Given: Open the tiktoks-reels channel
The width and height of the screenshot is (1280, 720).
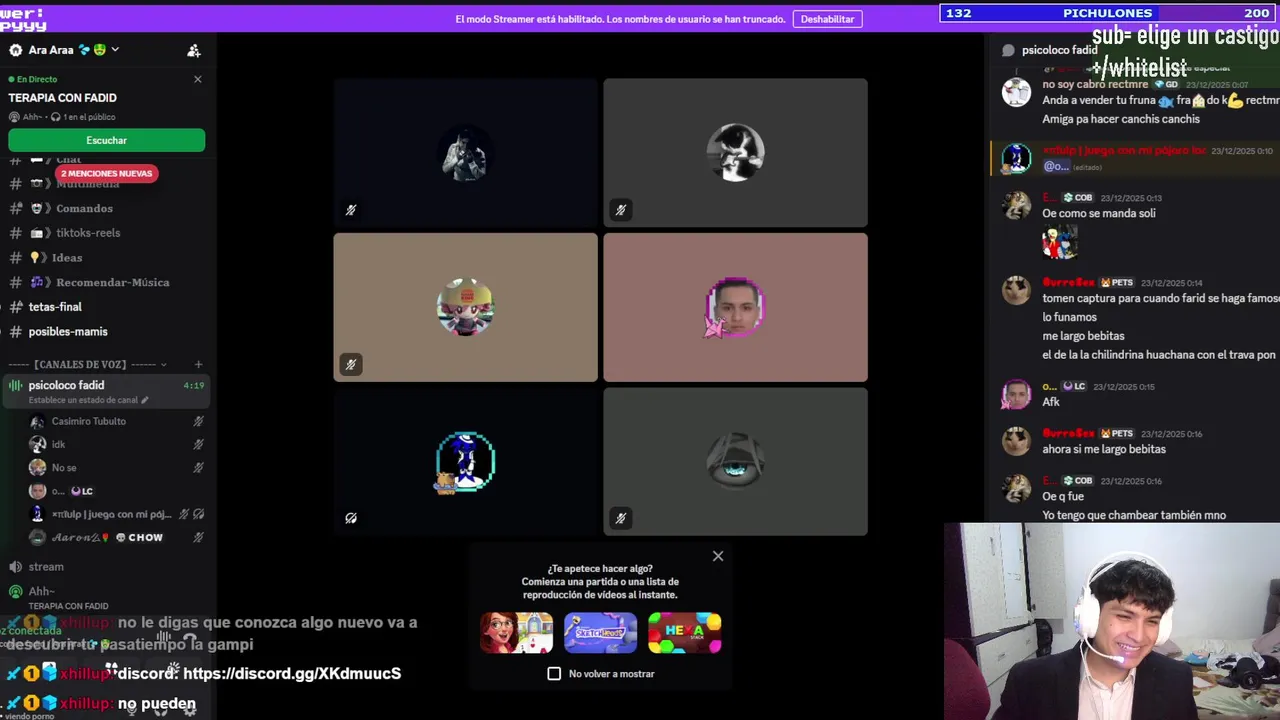Looking at the screenshot, I should (106, 233).
